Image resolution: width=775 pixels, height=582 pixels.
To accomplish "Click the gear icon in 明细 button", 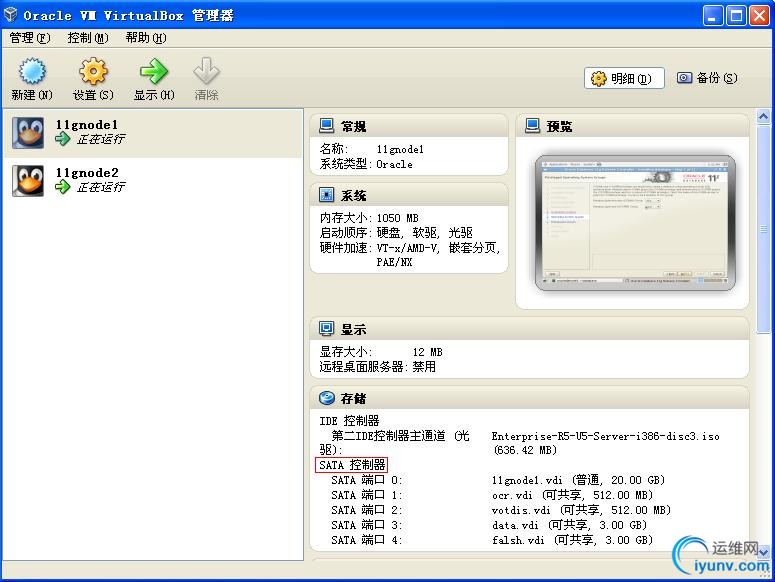I will [x=599, y=79].
